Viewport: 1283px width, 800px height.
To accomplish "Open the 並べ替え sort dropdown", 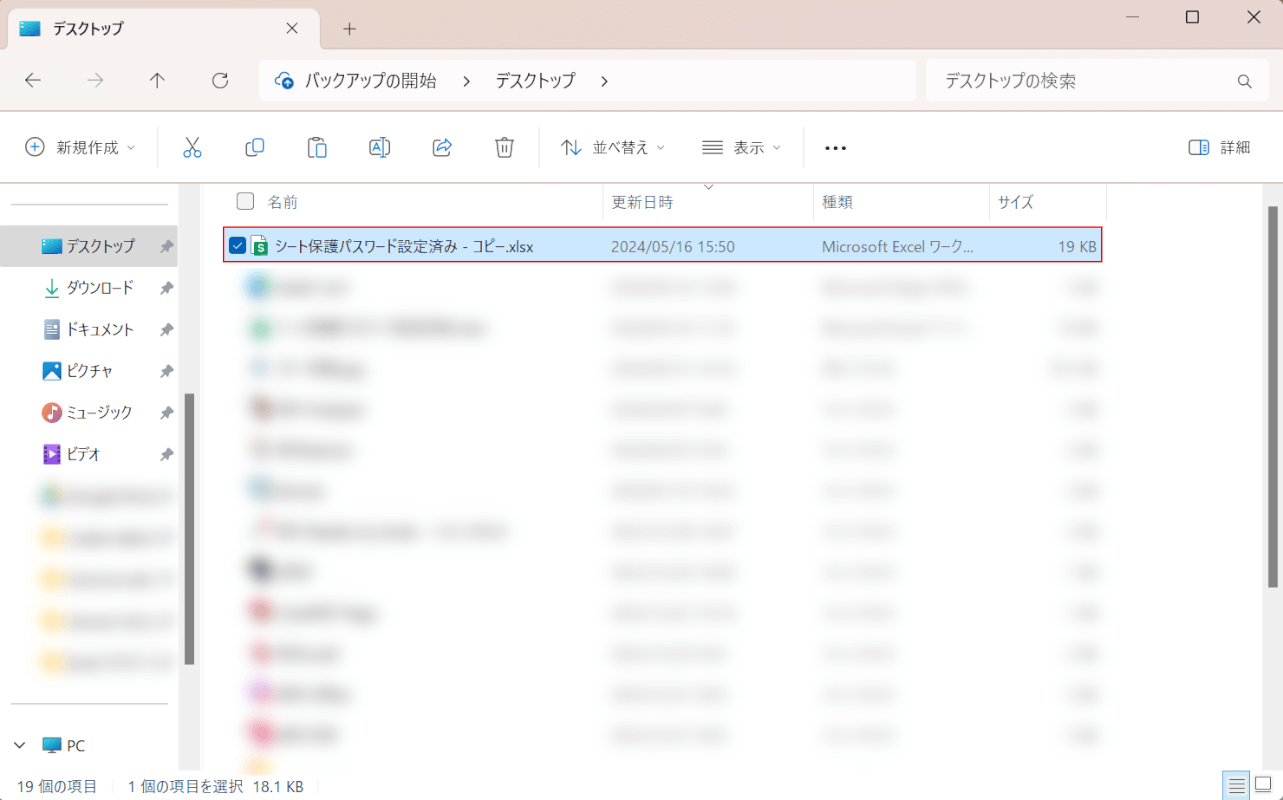I will pos(613,147).
